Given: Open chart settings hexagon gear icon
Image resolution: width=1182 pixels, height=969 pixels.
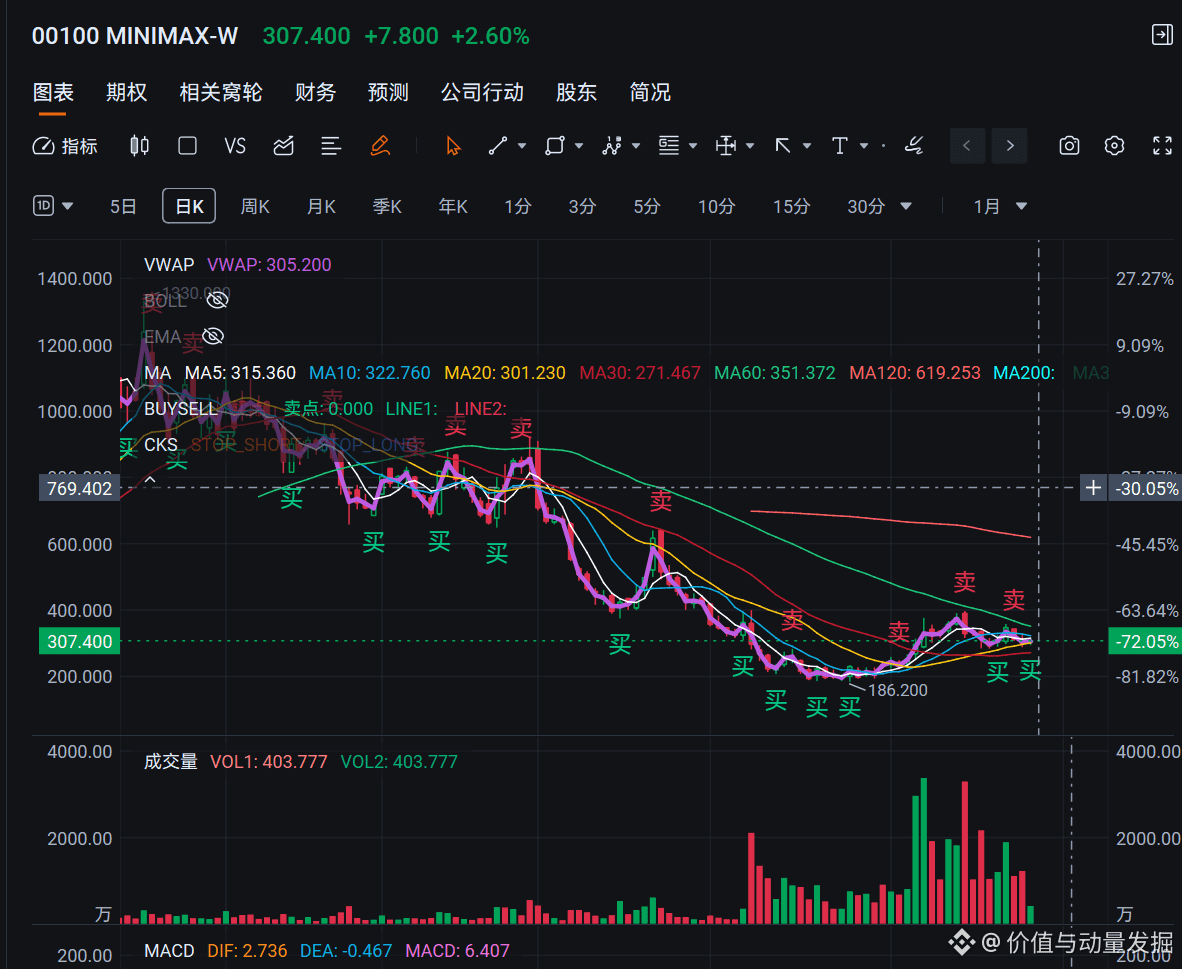Looking at the screenshot, I should pos(1114,146).
